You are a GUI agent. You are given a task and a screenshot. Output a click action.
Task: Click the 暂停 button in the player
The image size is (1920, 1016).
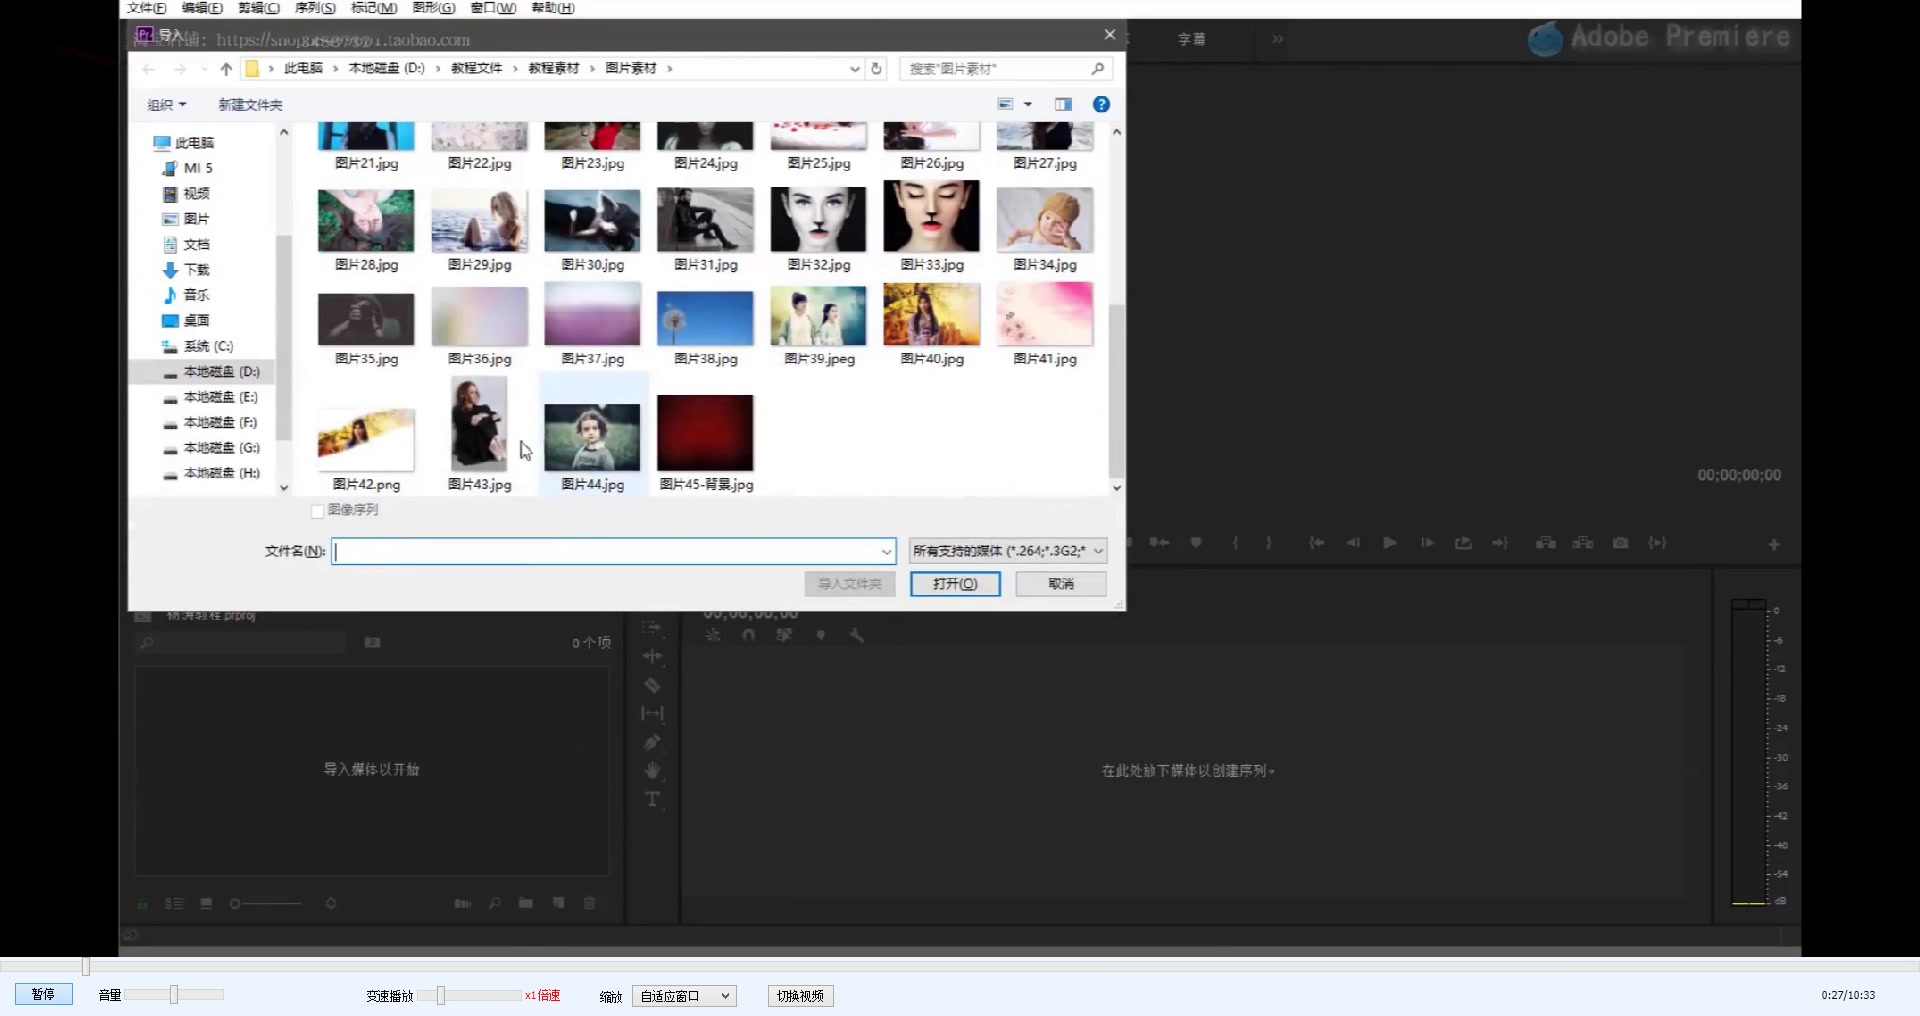pyautogui.click(x=43, y=994)
